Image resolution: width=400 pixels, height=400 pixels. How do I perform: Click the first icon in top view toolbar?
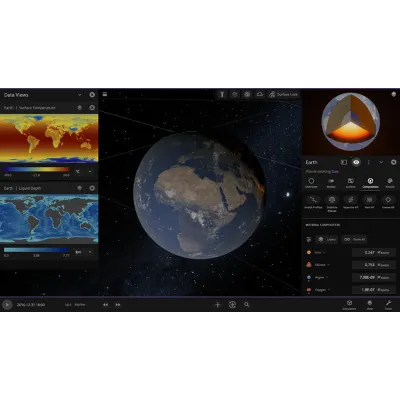tap(222, 95)
